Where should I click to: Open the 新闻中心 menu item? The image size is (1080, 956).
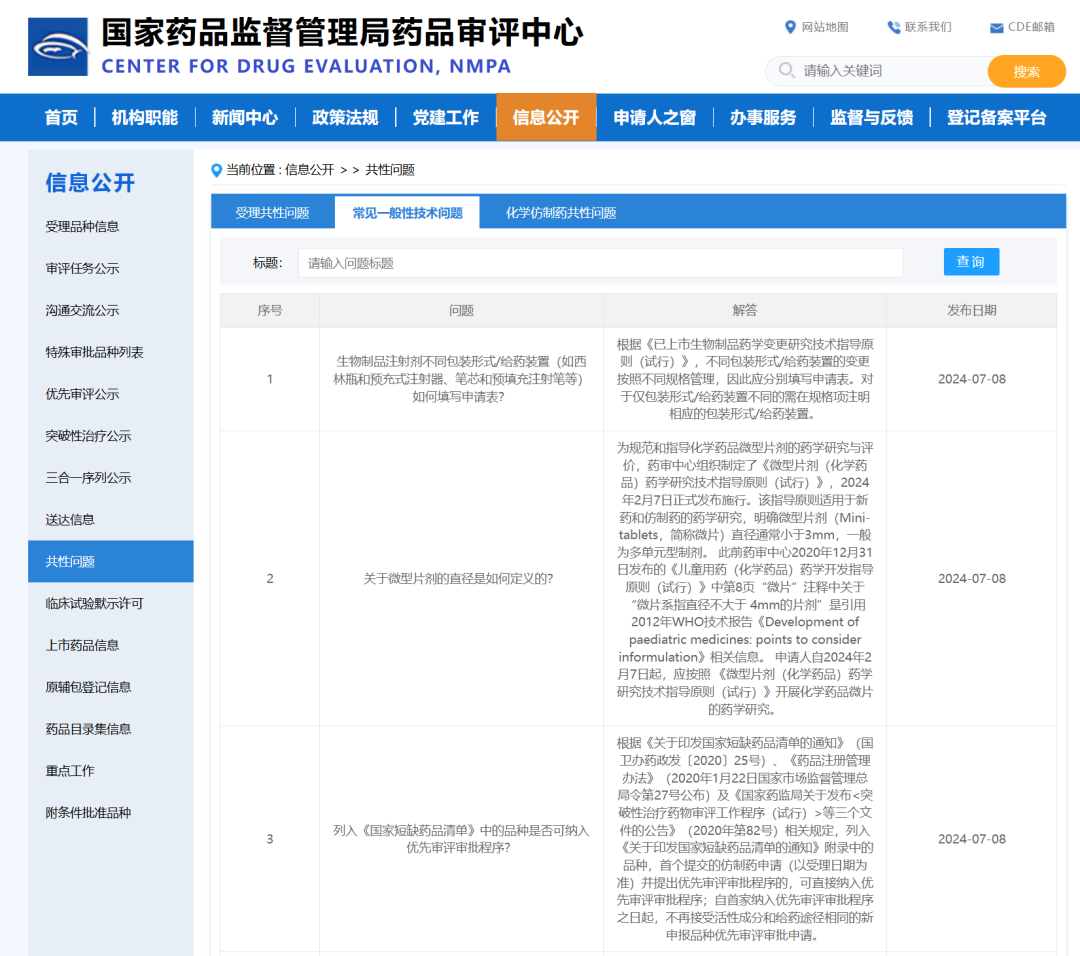pos(245,117)
